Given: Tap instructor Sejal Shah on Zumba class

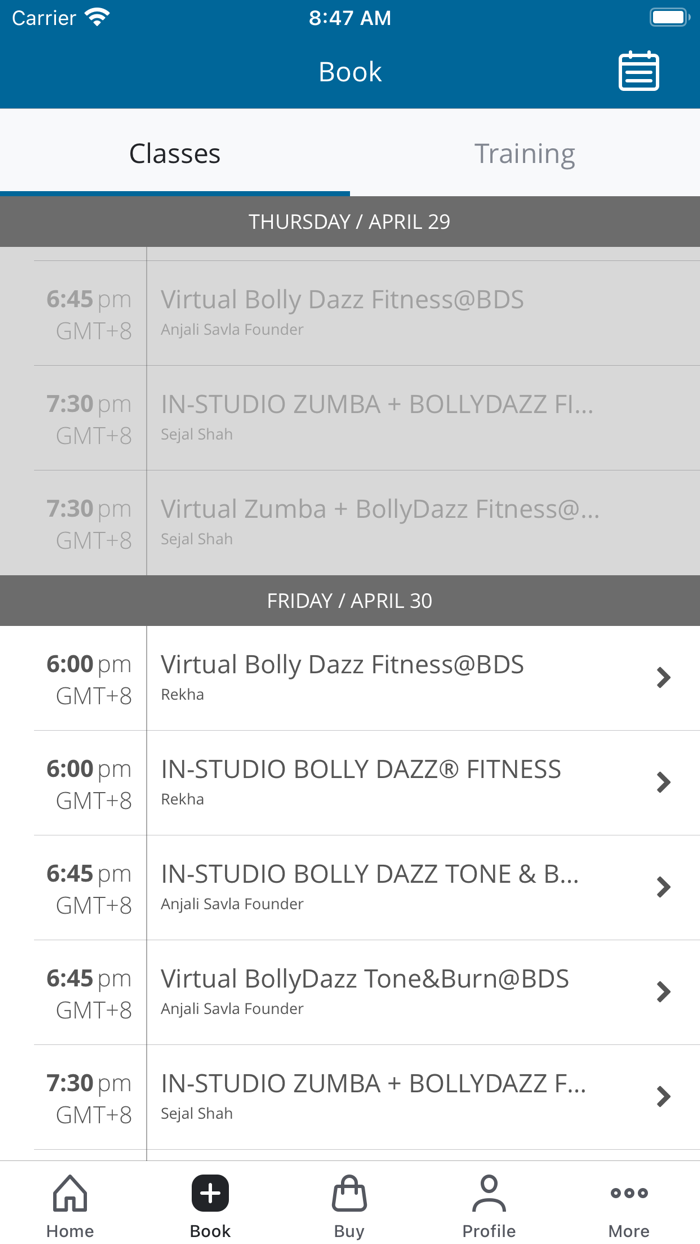Looking at the screenshot, I should tap(196, 1113).
